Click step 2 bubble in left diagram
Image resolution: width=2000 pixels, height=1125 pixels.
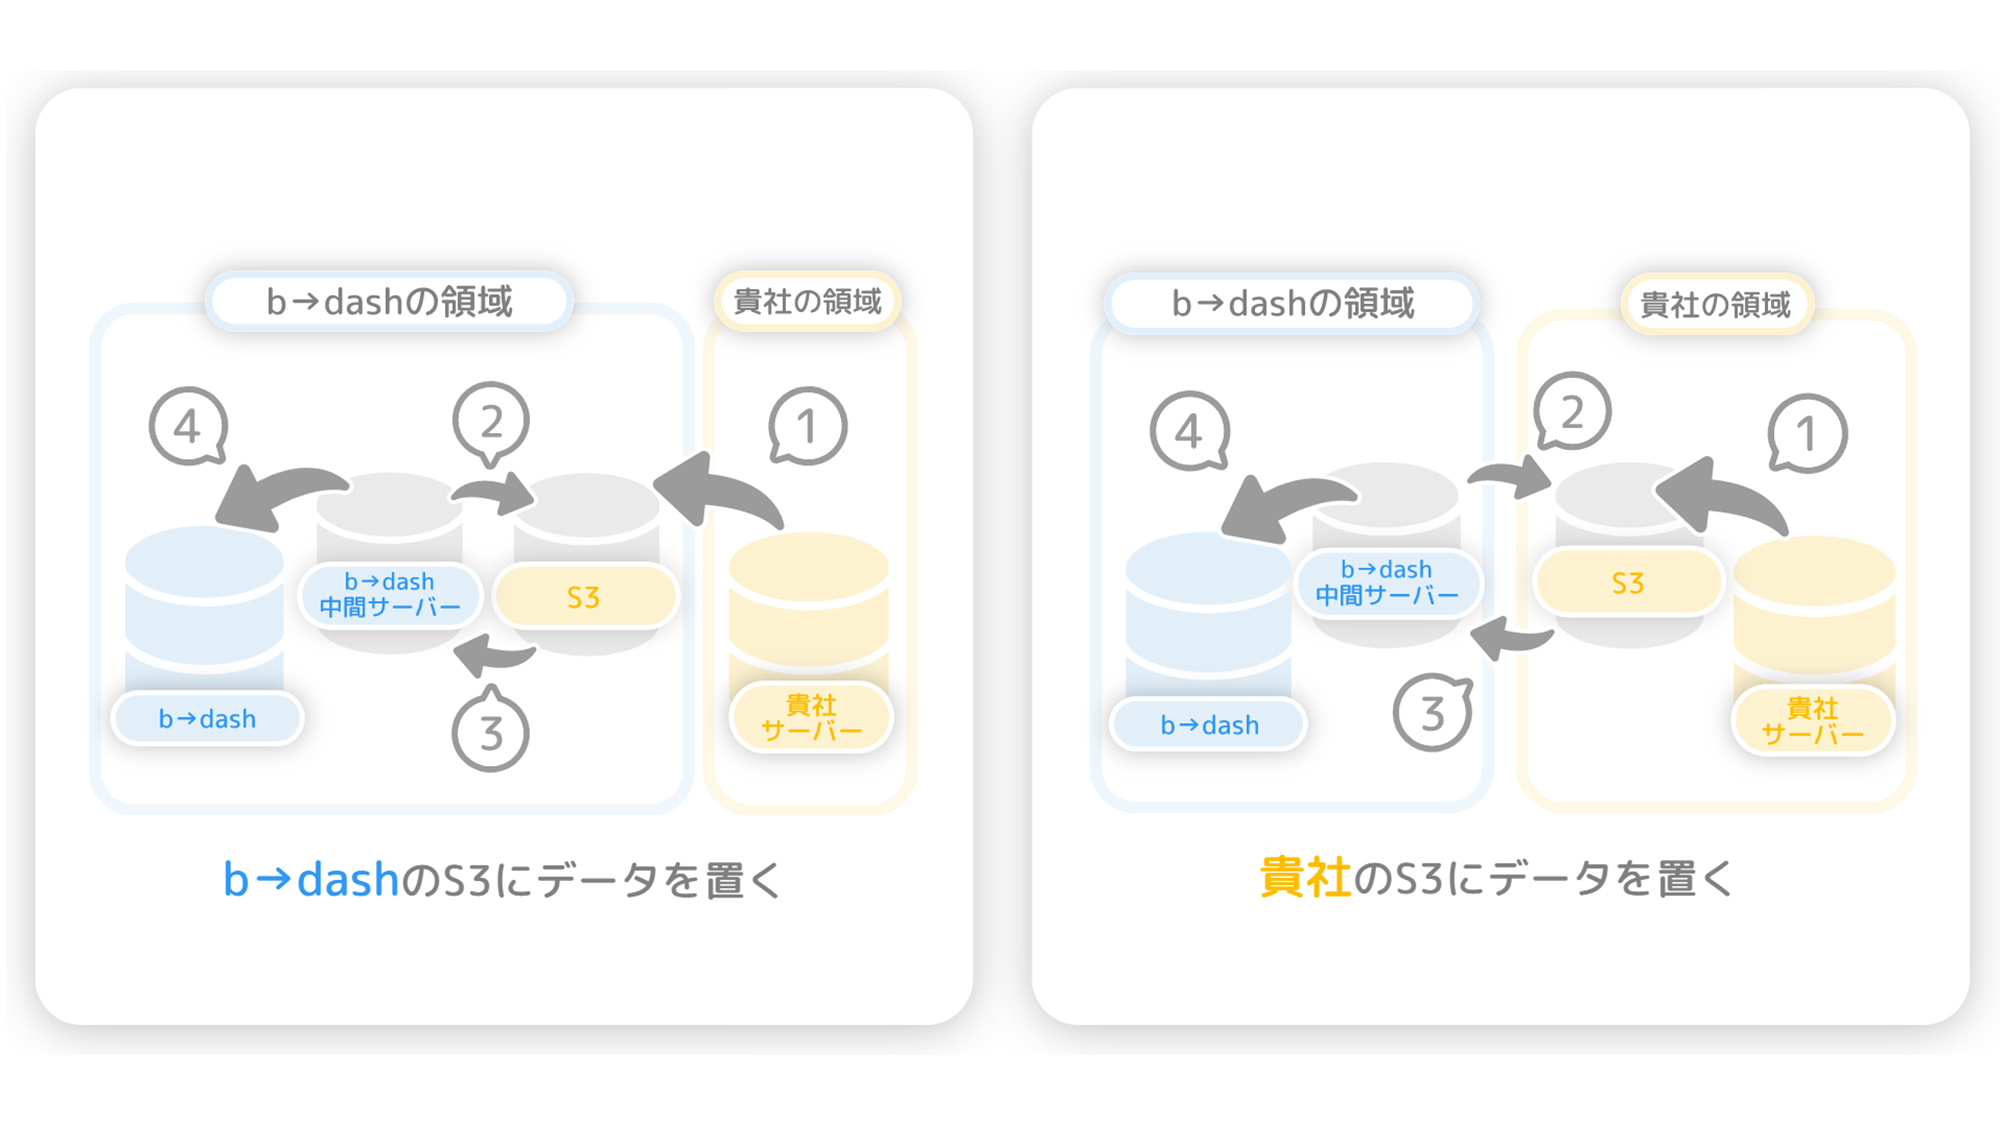pyautogui.click(x=490, y=424)
